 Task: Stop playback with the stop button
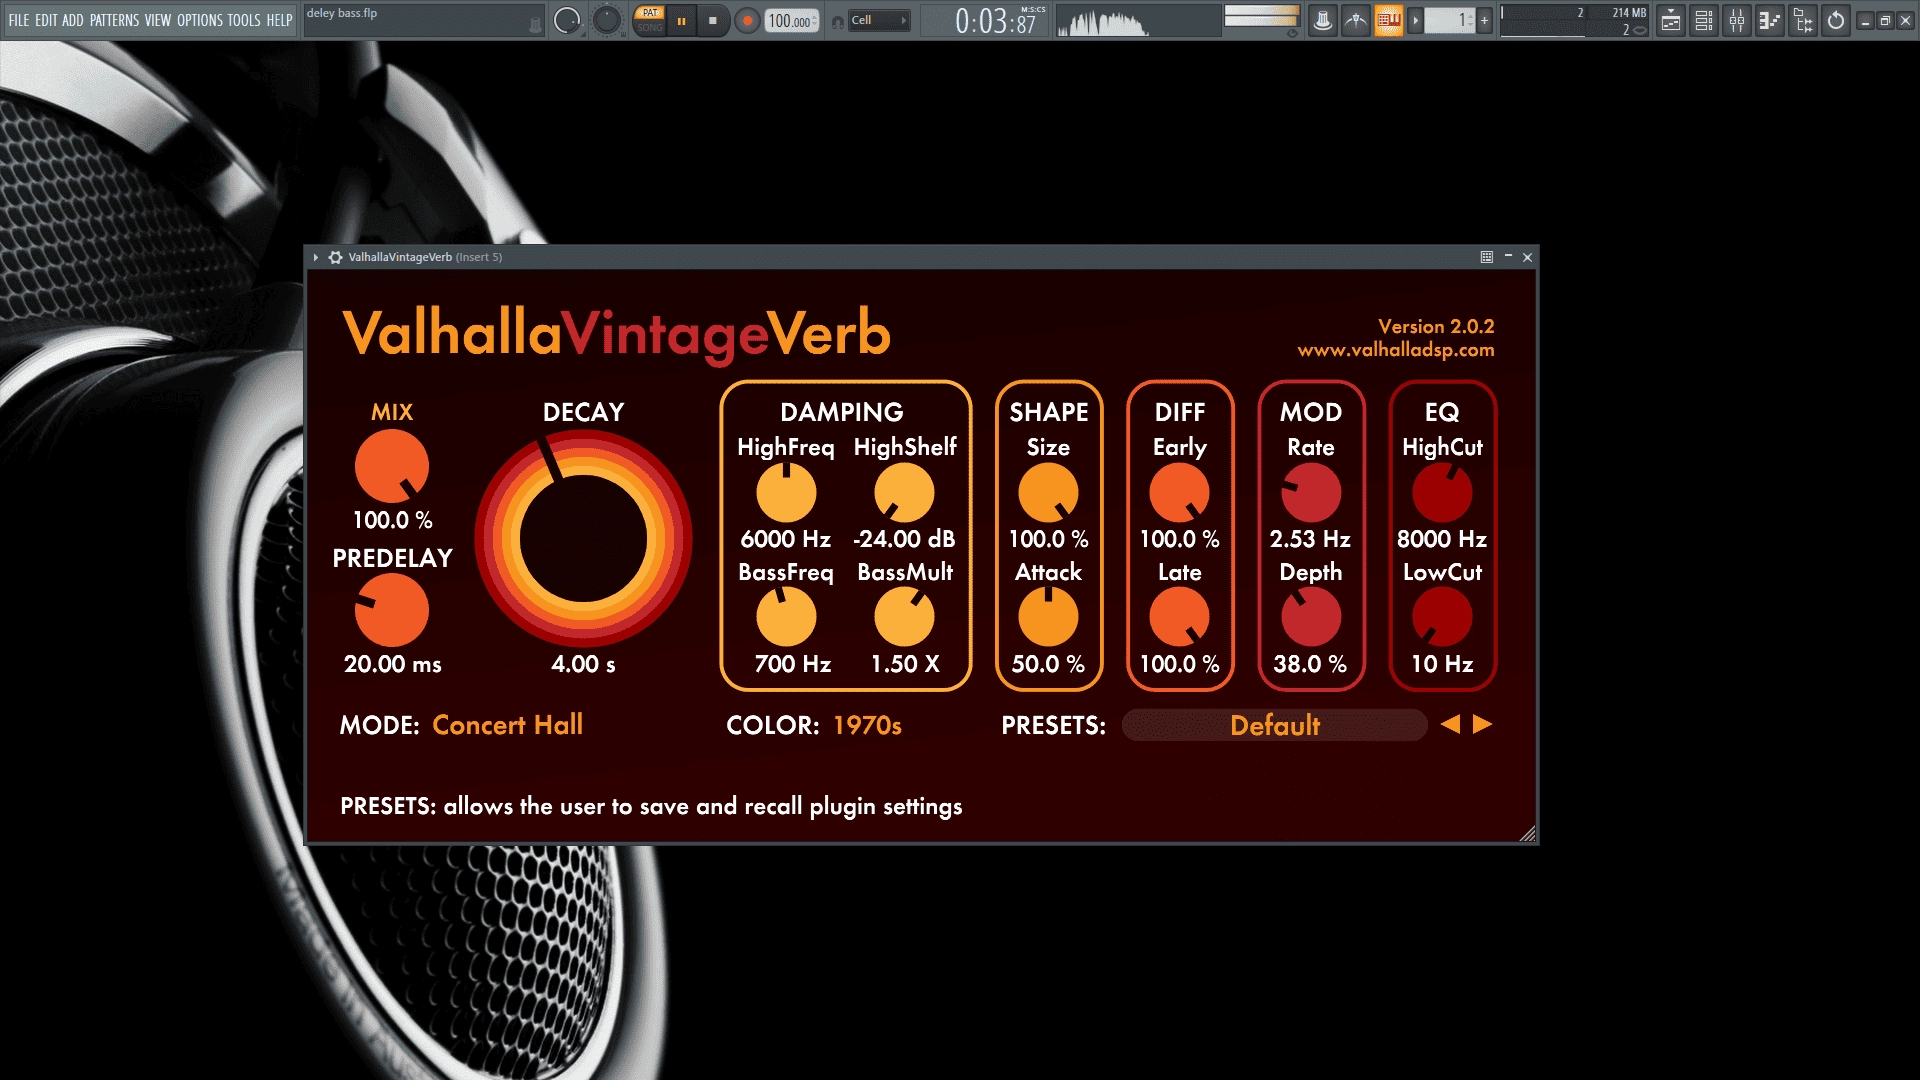pyautogui.click(x=713, y=20)
